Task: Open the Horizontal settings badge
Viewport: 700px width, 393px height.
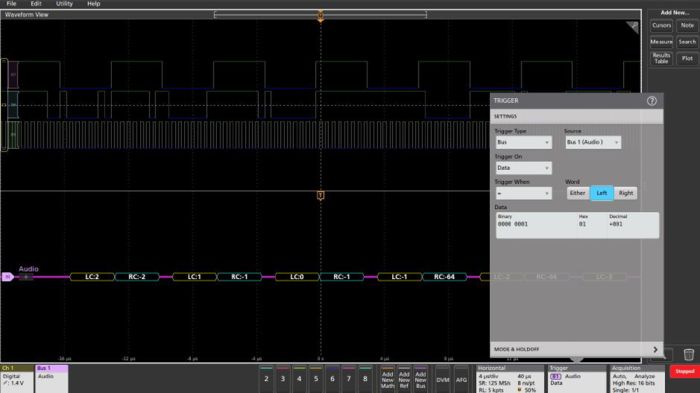Action: coord(510,379)
